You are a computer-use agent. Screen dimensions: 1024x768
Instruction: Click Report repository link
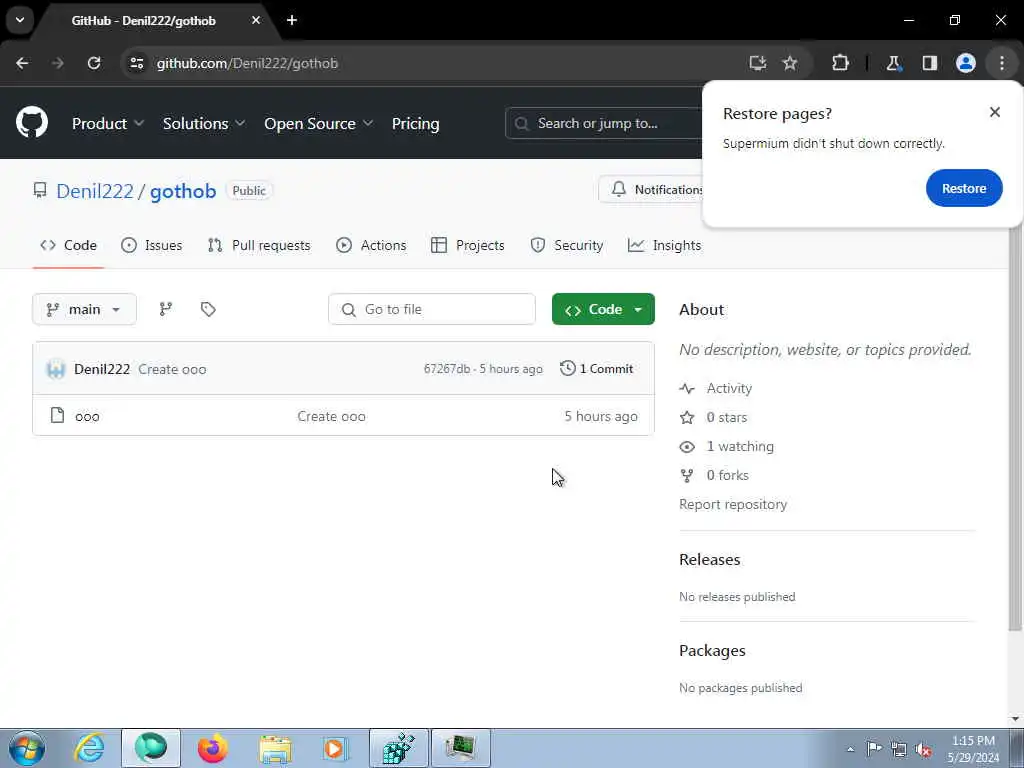coord(733,504)
